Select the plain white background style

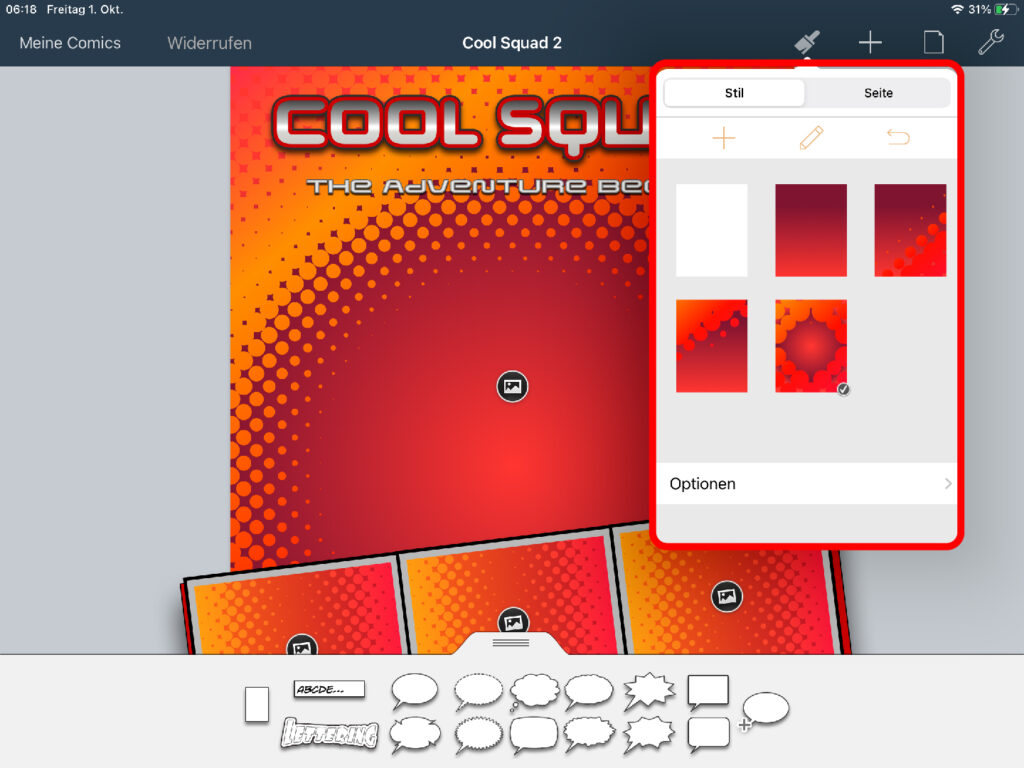coord(711,230)
